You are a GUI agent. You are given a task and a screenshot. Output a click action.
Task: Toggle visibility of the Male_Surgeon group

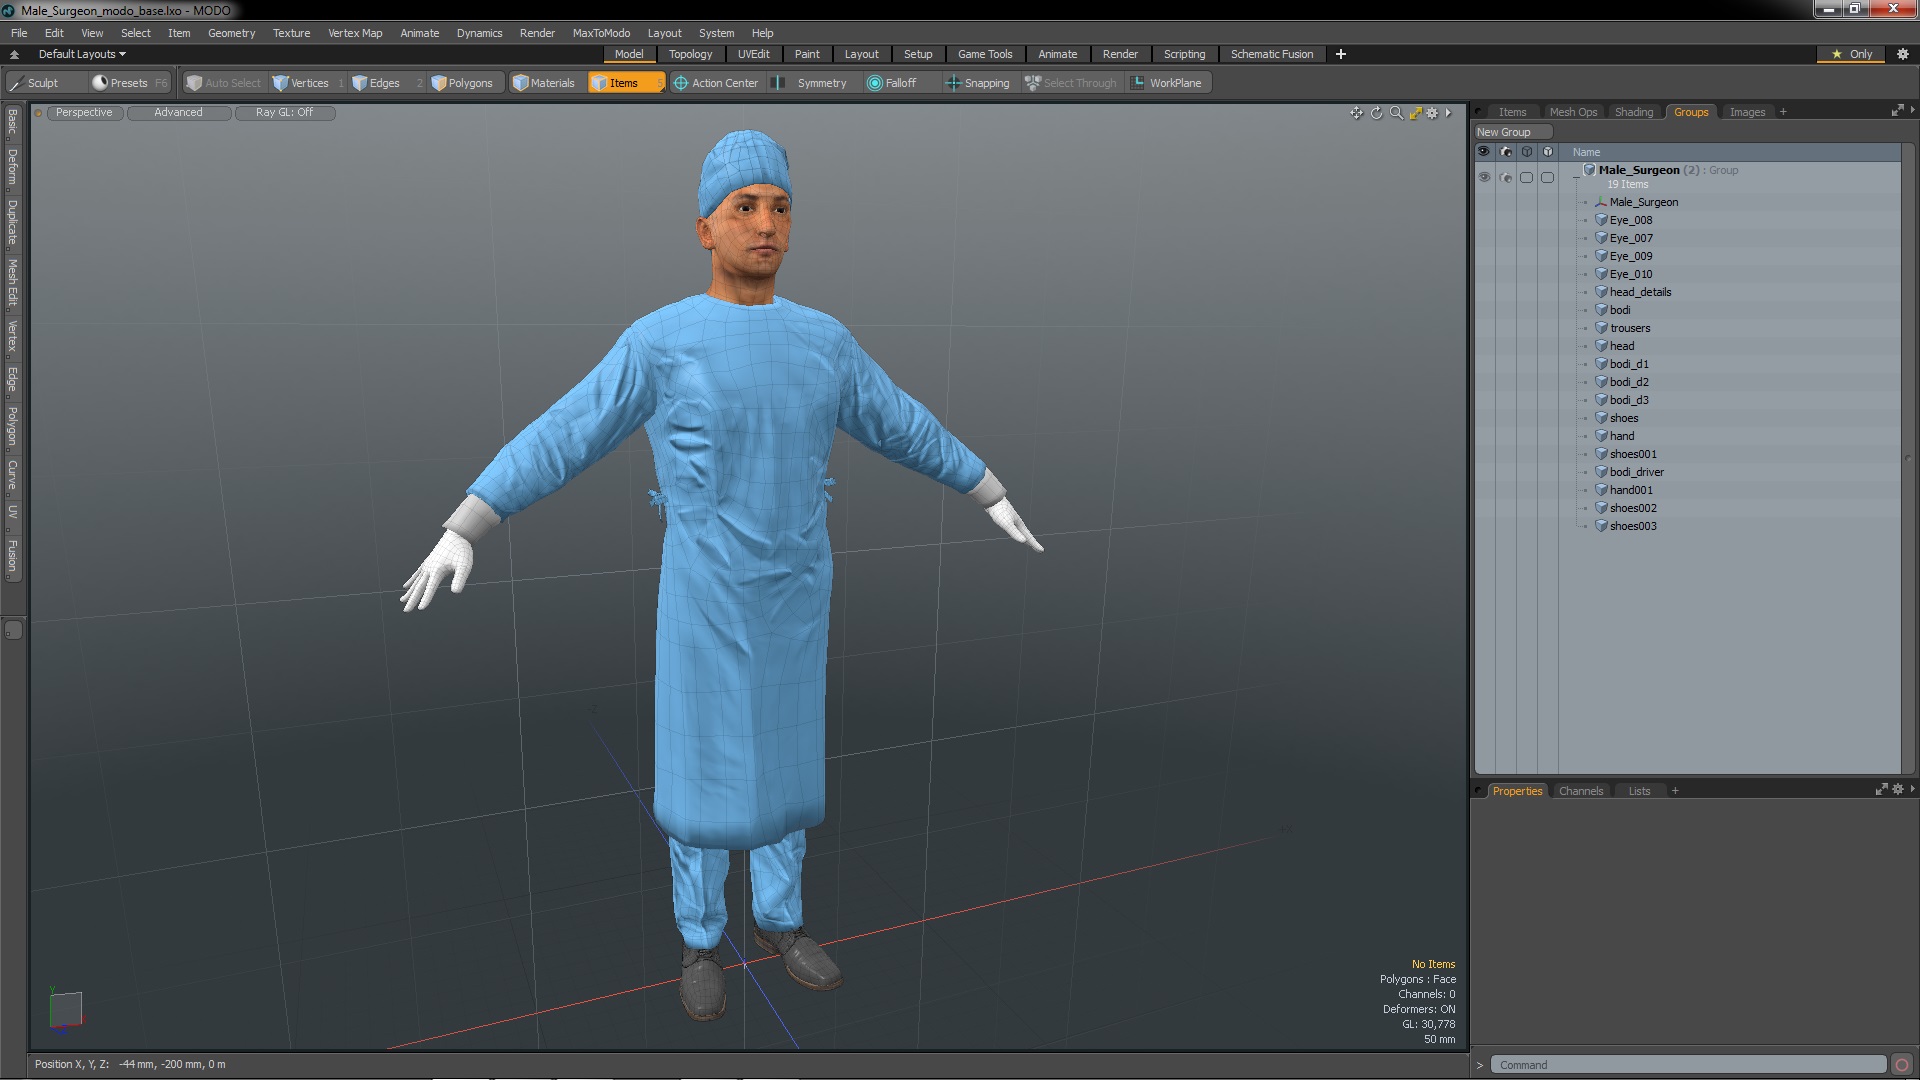(1484, 177)
